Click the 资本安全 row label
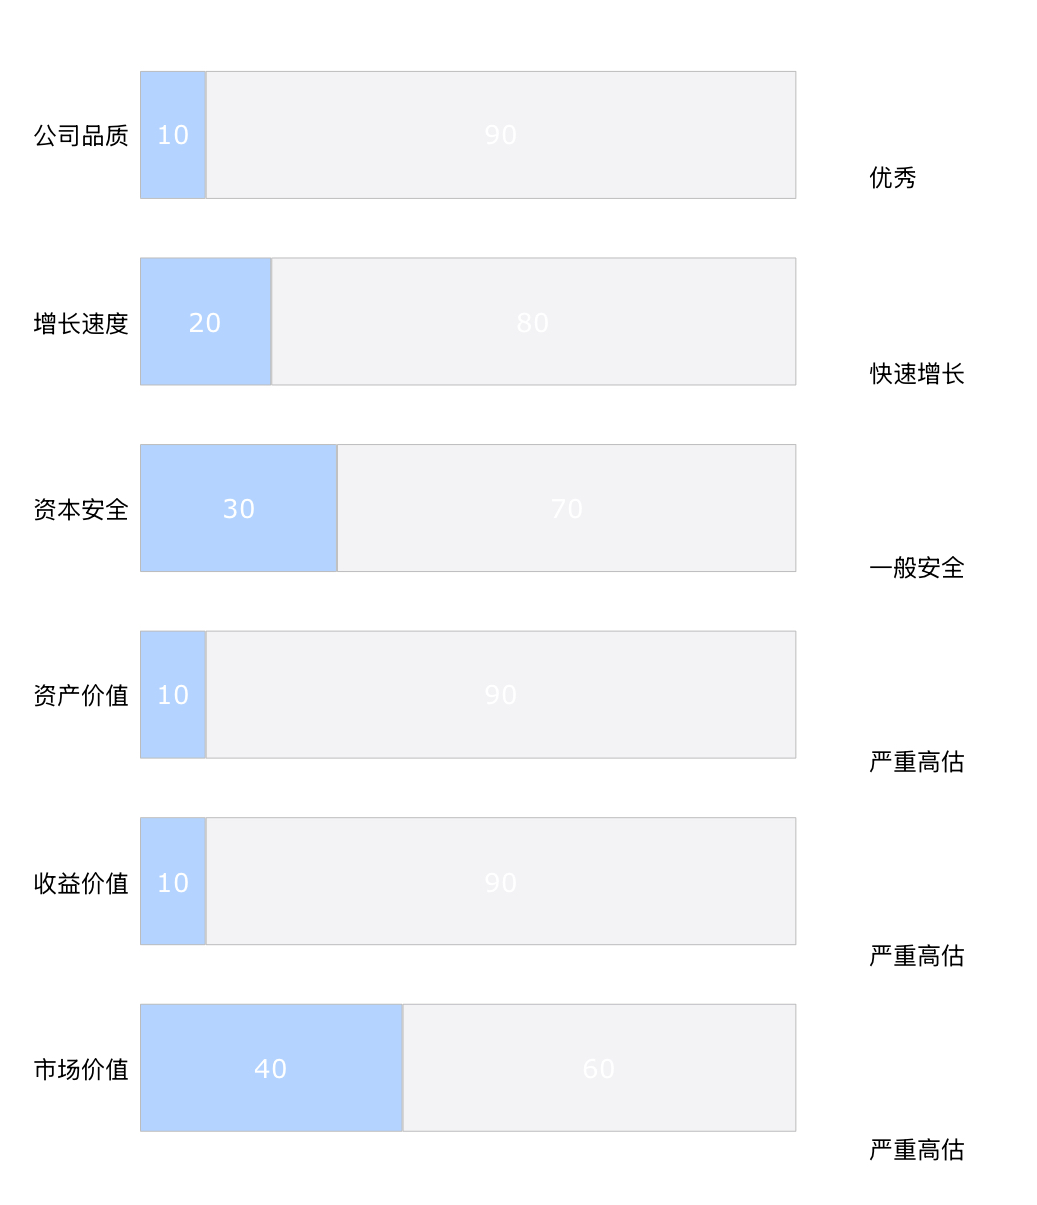Image resolution: width=1037 pixels, height=1205 pixels. tap(81, 509)
